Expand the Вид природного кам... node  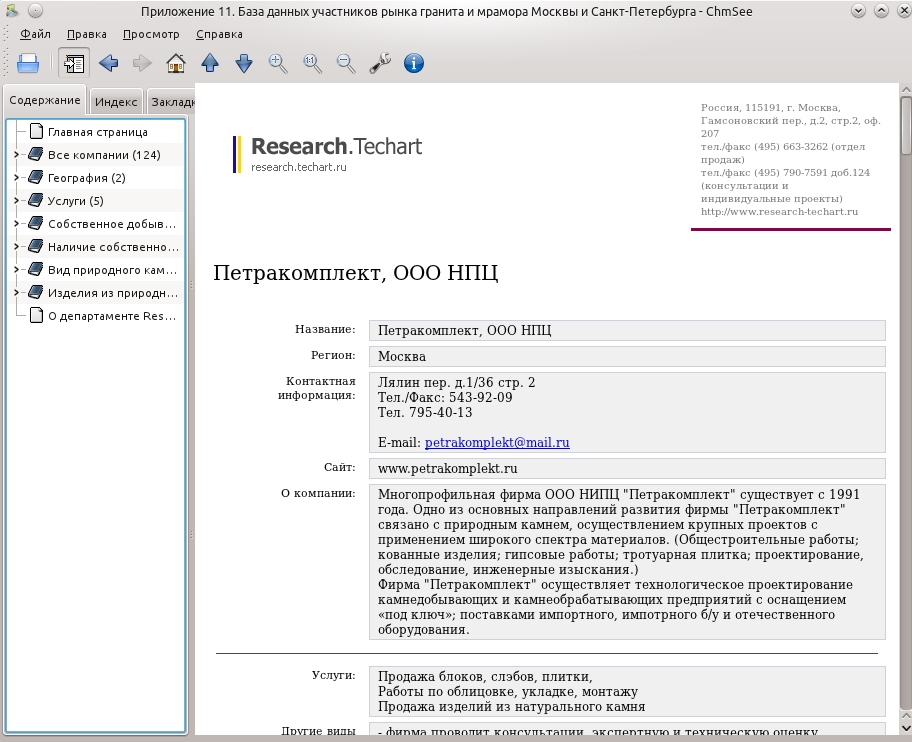pyautogui.click(x=16, y=270)
